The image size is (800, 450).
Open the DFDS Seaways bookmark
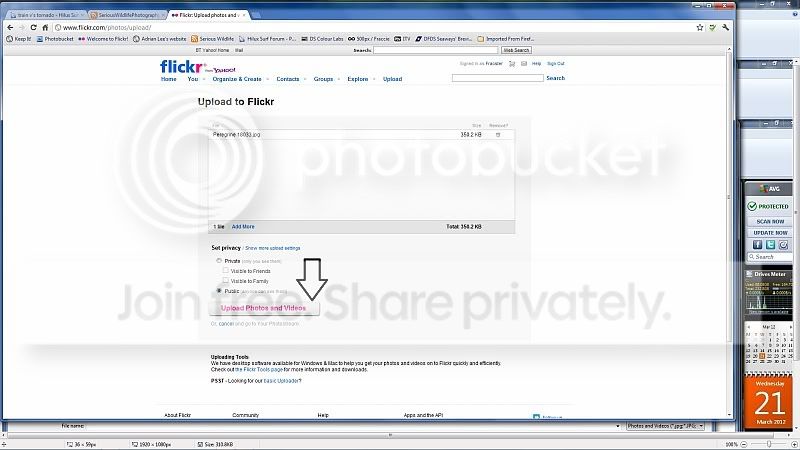(x=443, y=39)
